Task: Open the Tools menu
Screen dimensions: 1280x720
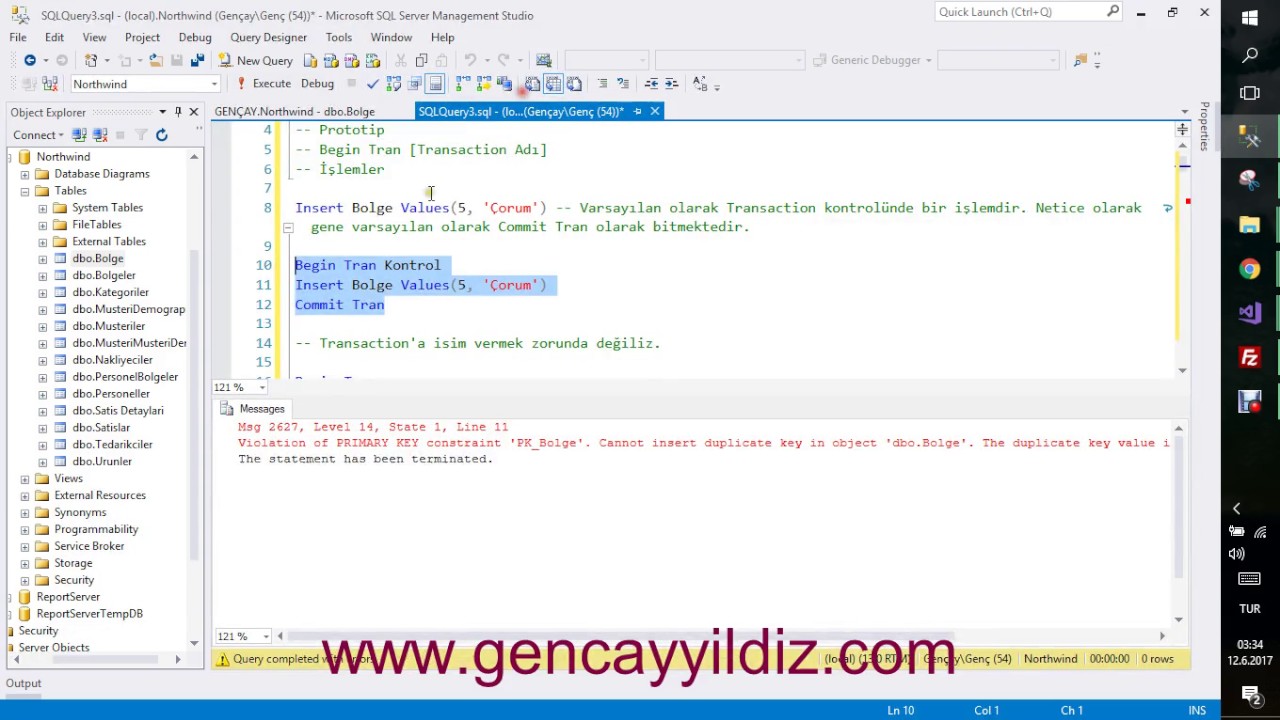Action: (x=338, y=37)
